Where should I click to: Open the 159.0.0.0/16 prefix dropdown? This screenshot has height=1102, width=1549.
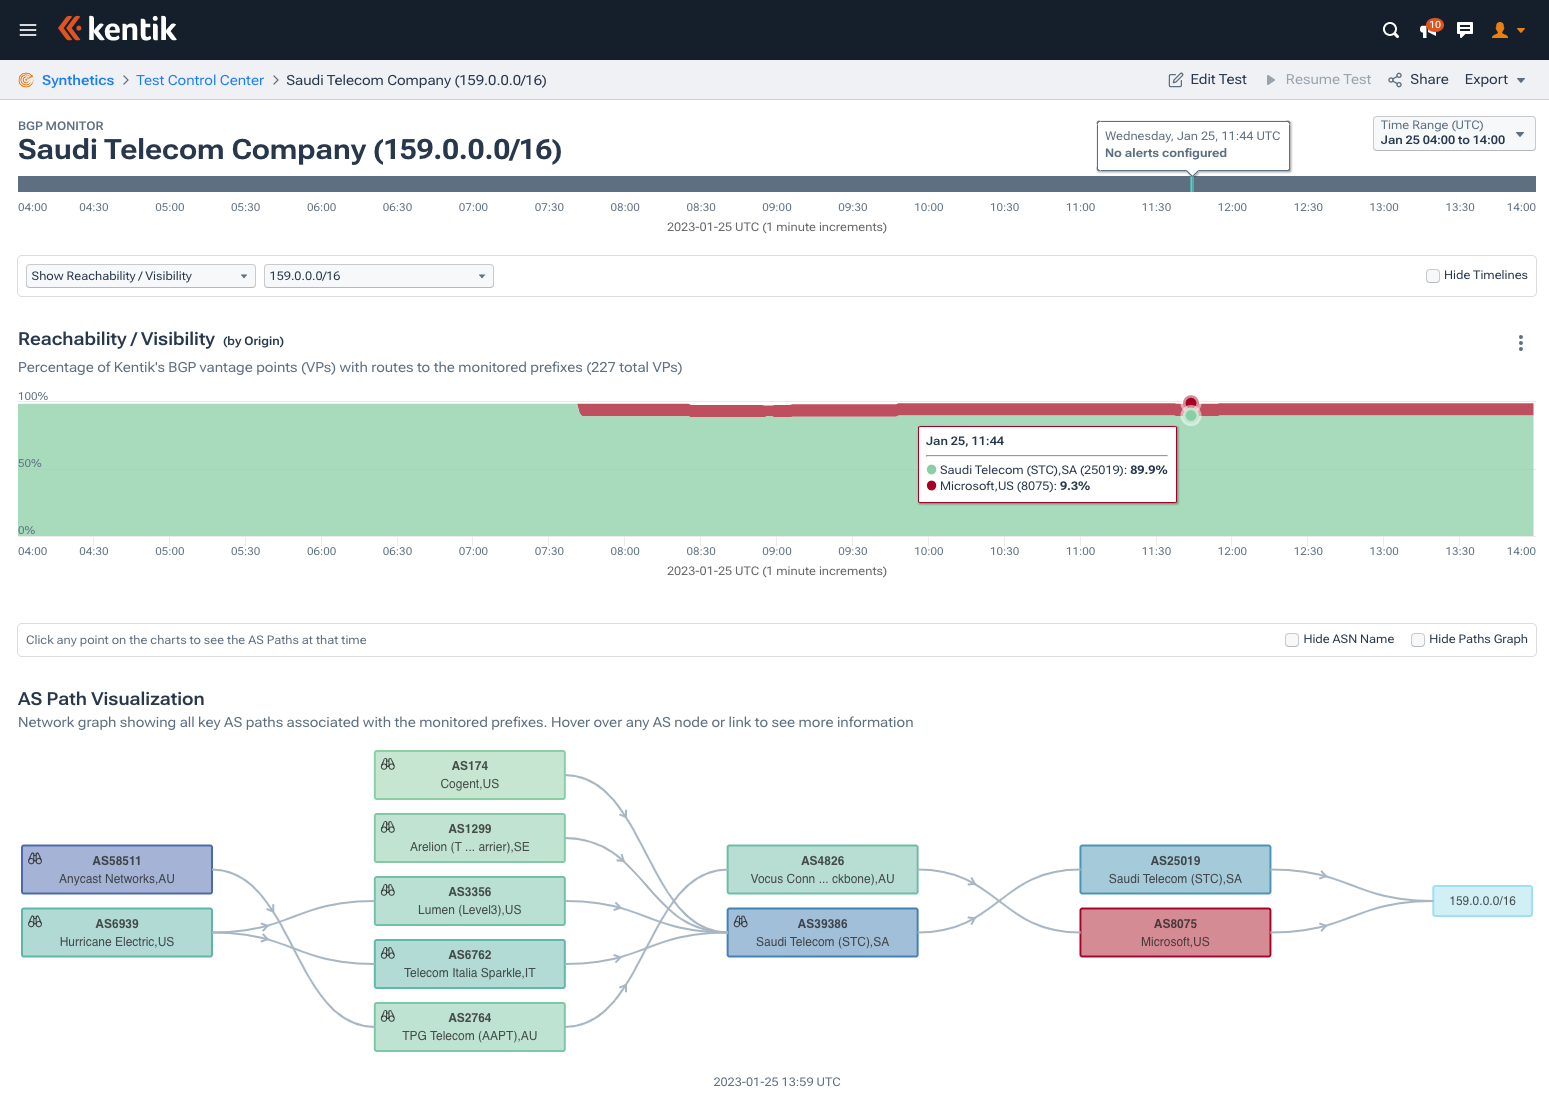pyautogui.click(x=378, y=276)
